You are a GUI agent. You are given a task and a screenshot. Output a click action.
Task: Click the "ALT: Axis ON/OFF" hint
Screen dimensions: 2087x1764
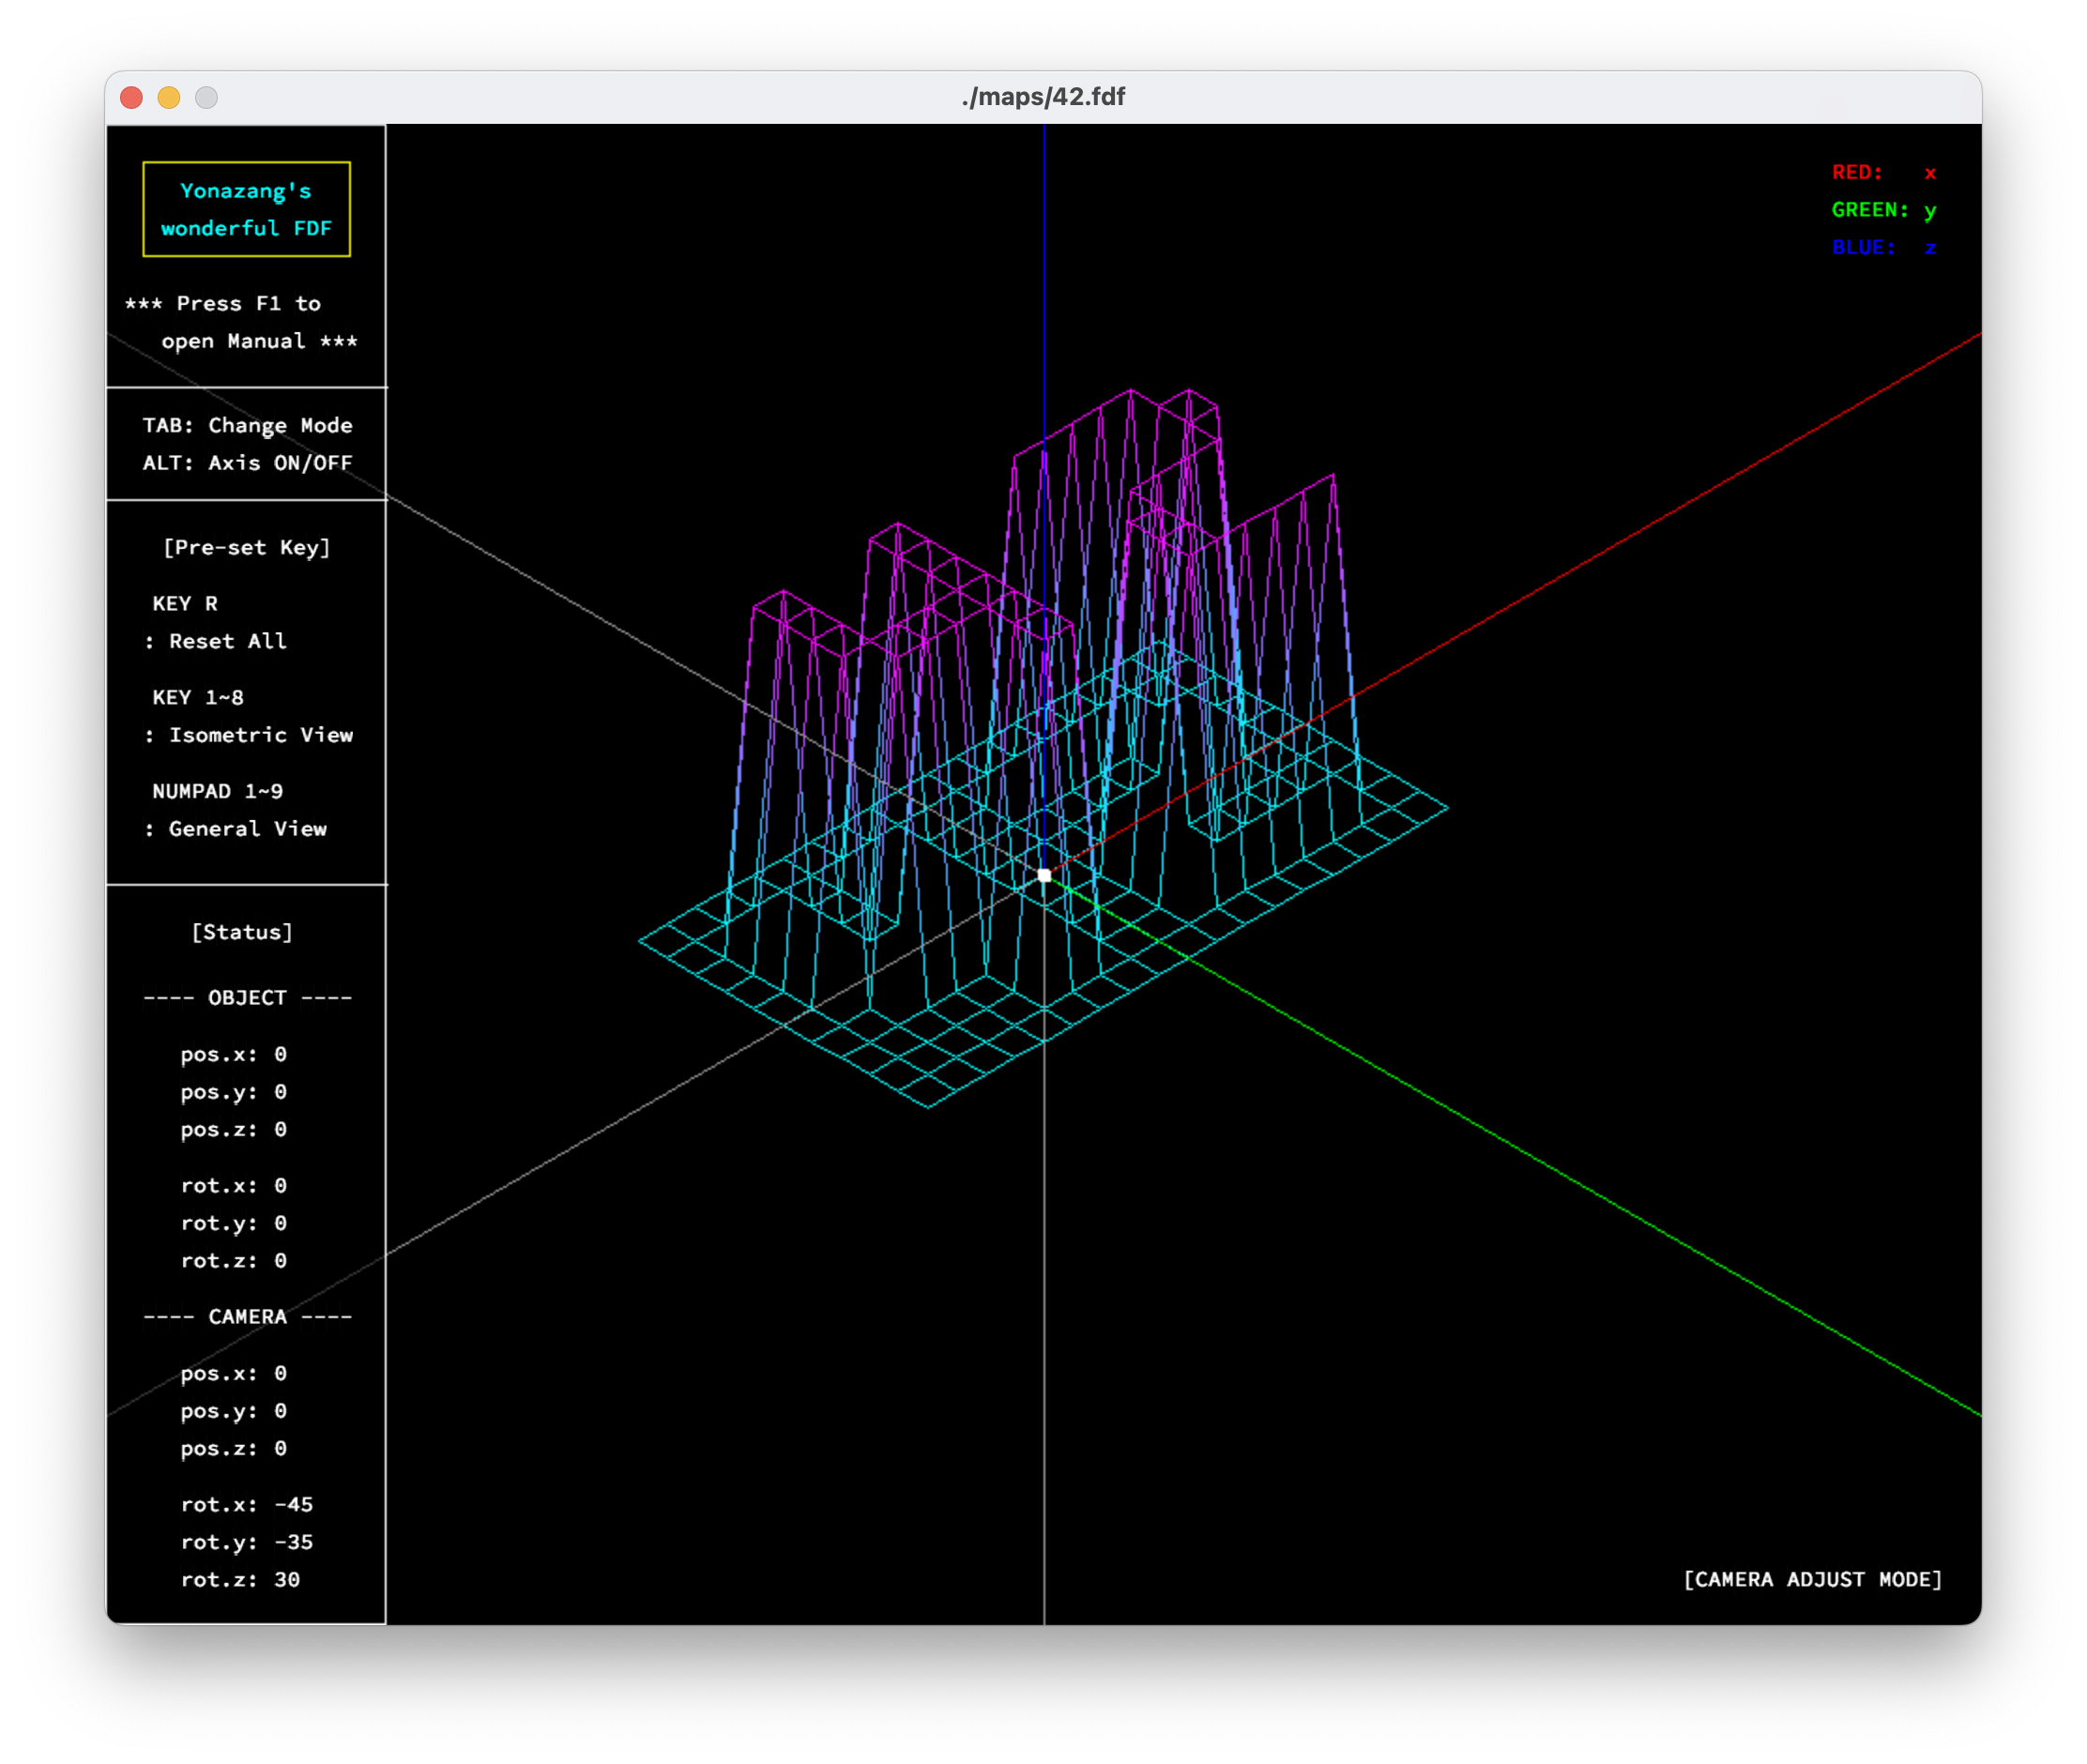(x=247, y=463)
